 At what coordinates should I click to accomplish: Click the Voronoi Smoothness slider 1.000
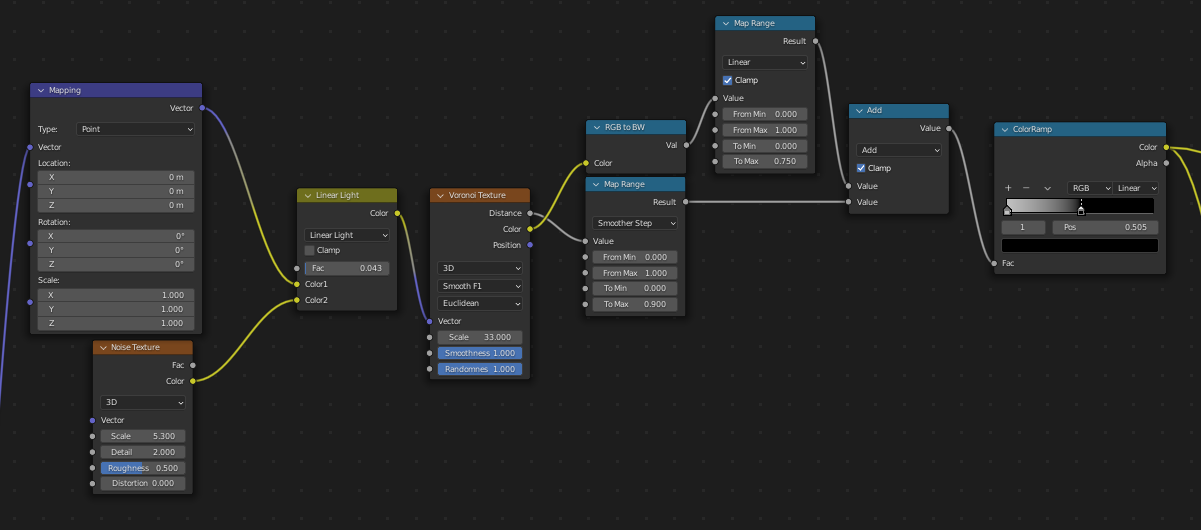click(480, 353)
